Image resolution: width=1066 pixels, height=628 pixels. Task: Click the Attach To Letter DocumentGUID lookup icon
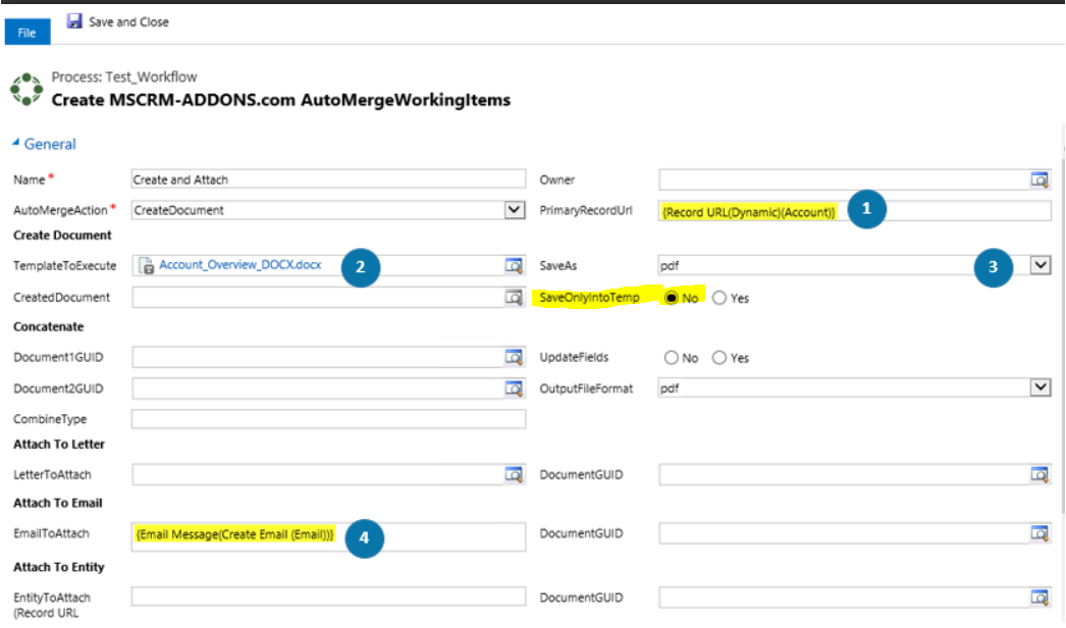1039,474
